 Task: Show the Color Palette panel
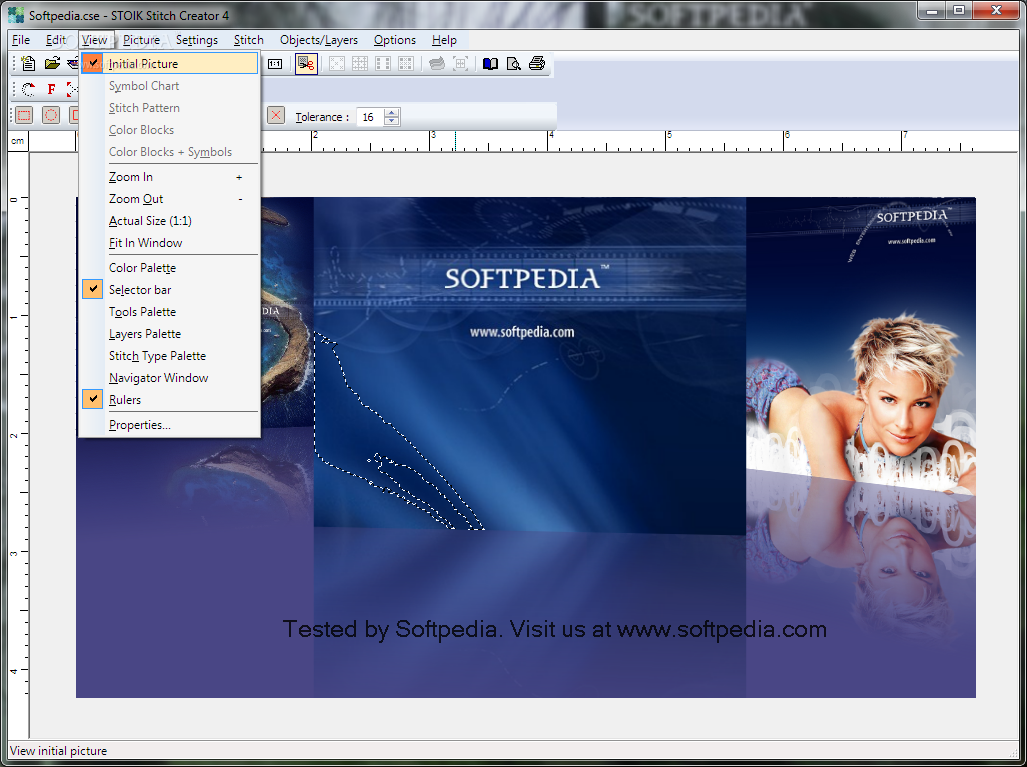169,268
